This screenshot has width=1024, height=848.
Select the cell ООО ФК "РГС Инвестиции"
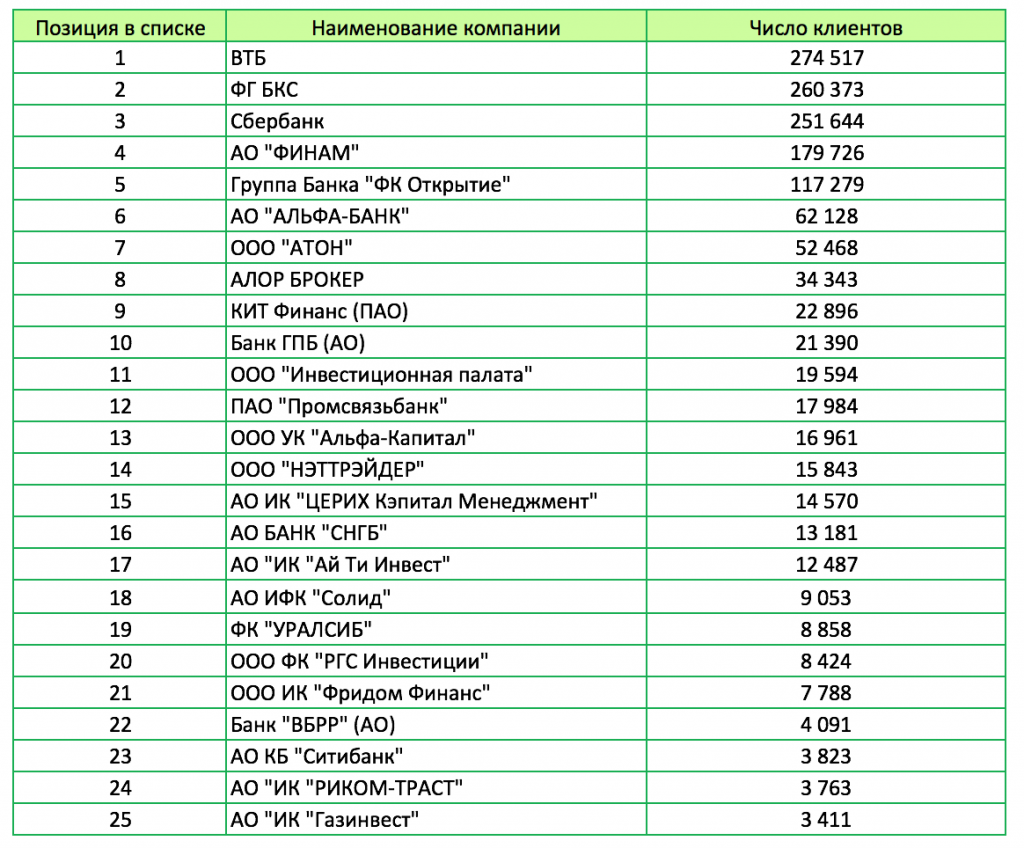click(x=436, y=661)
